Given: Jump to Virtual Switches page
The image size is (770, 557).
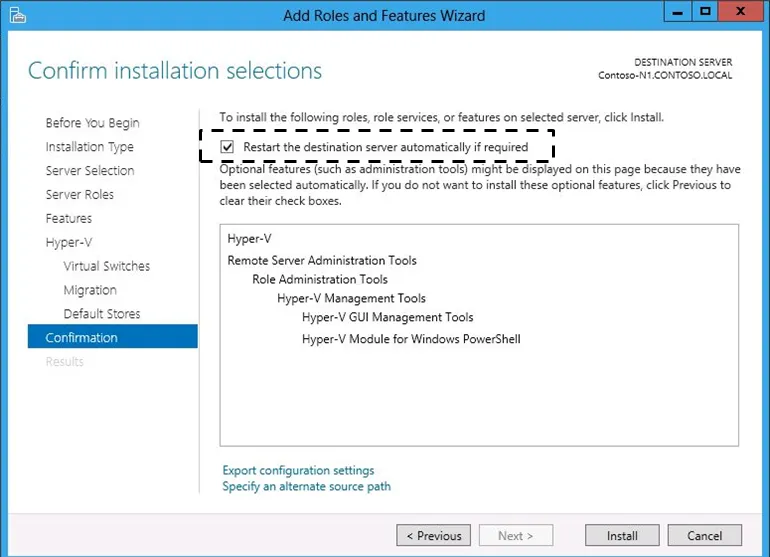Looking at the screenshot, I should (x=107, y=266).
